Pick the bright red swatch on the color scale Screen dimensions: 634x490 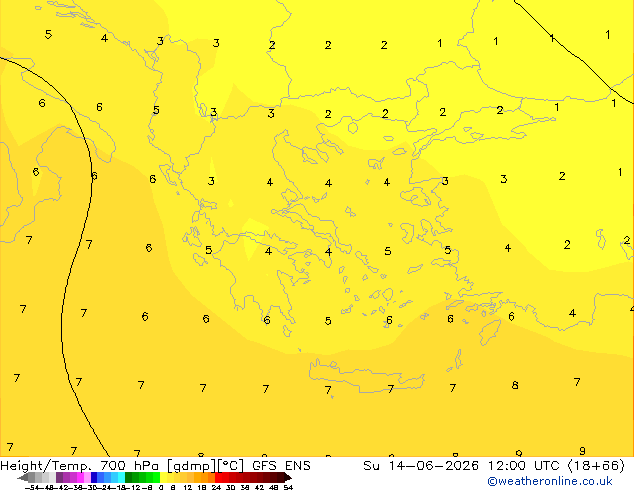[x=218, y=477]
